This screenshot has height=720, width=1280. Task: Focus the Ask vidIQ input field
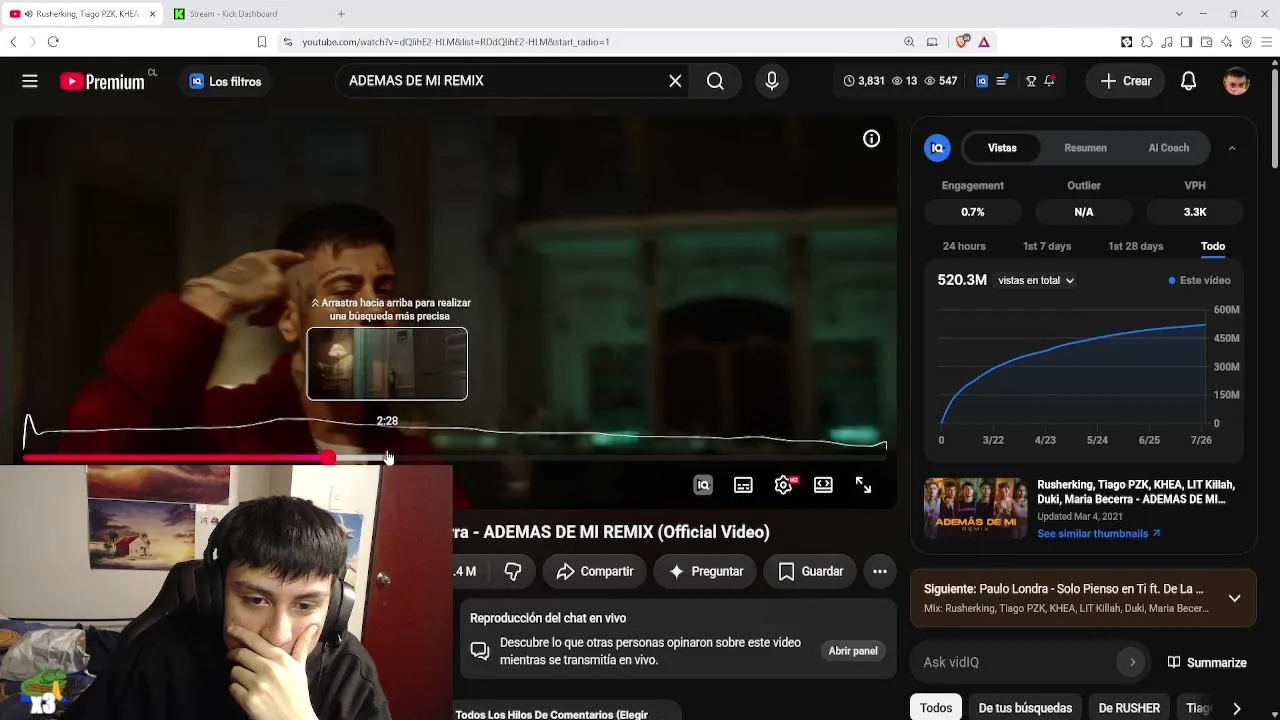[x=1016, y=662]
